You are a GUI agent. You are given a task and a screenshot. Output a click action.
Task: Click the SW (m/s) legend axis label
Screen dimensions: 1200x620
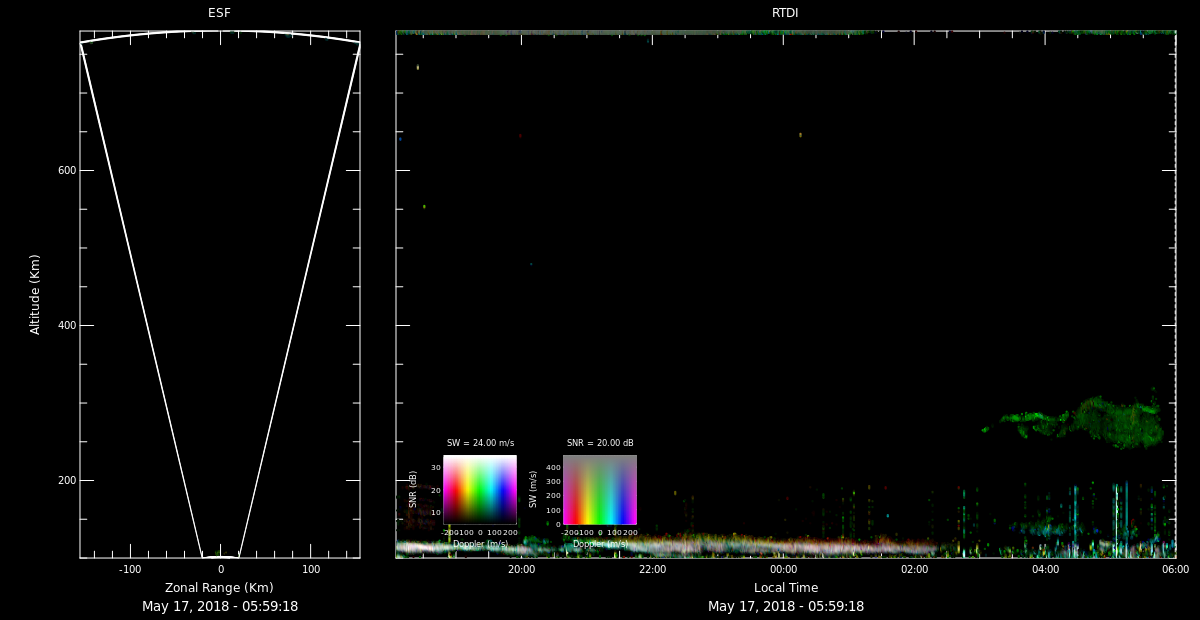pos(532,489)
